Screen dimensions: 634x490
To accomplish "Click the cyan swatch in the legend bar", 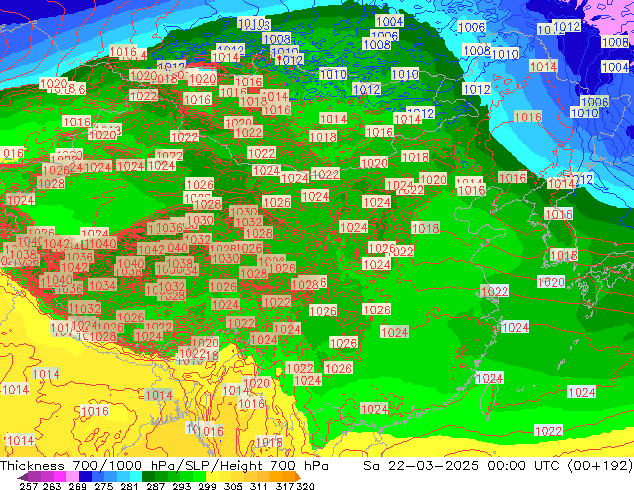I will [136, 476].
